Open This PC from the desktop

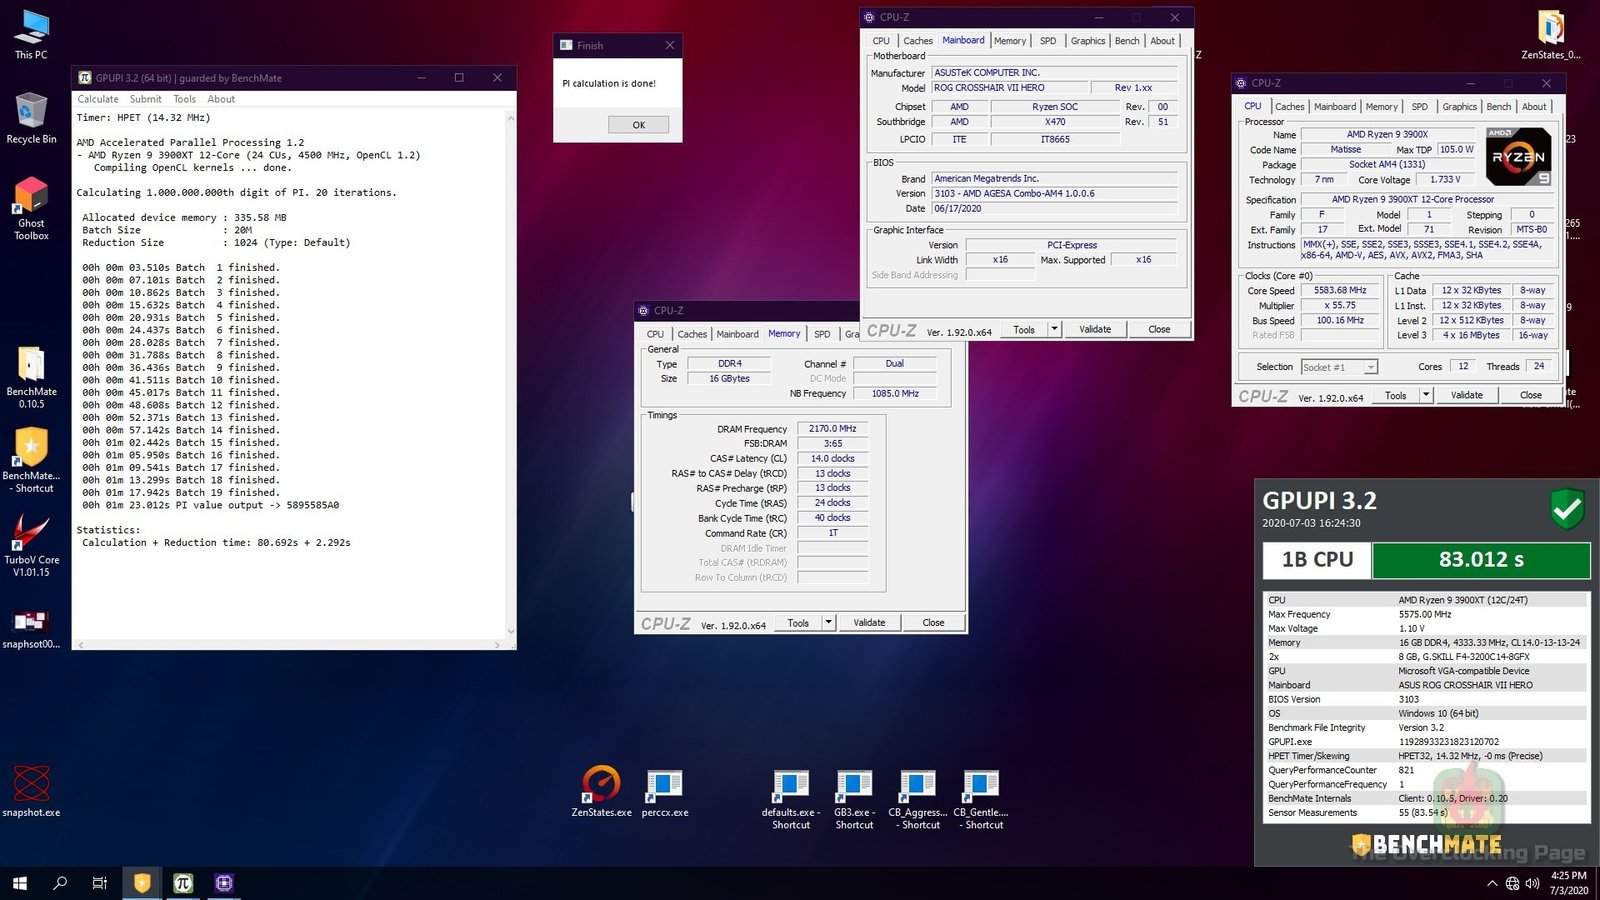(31, 25)
